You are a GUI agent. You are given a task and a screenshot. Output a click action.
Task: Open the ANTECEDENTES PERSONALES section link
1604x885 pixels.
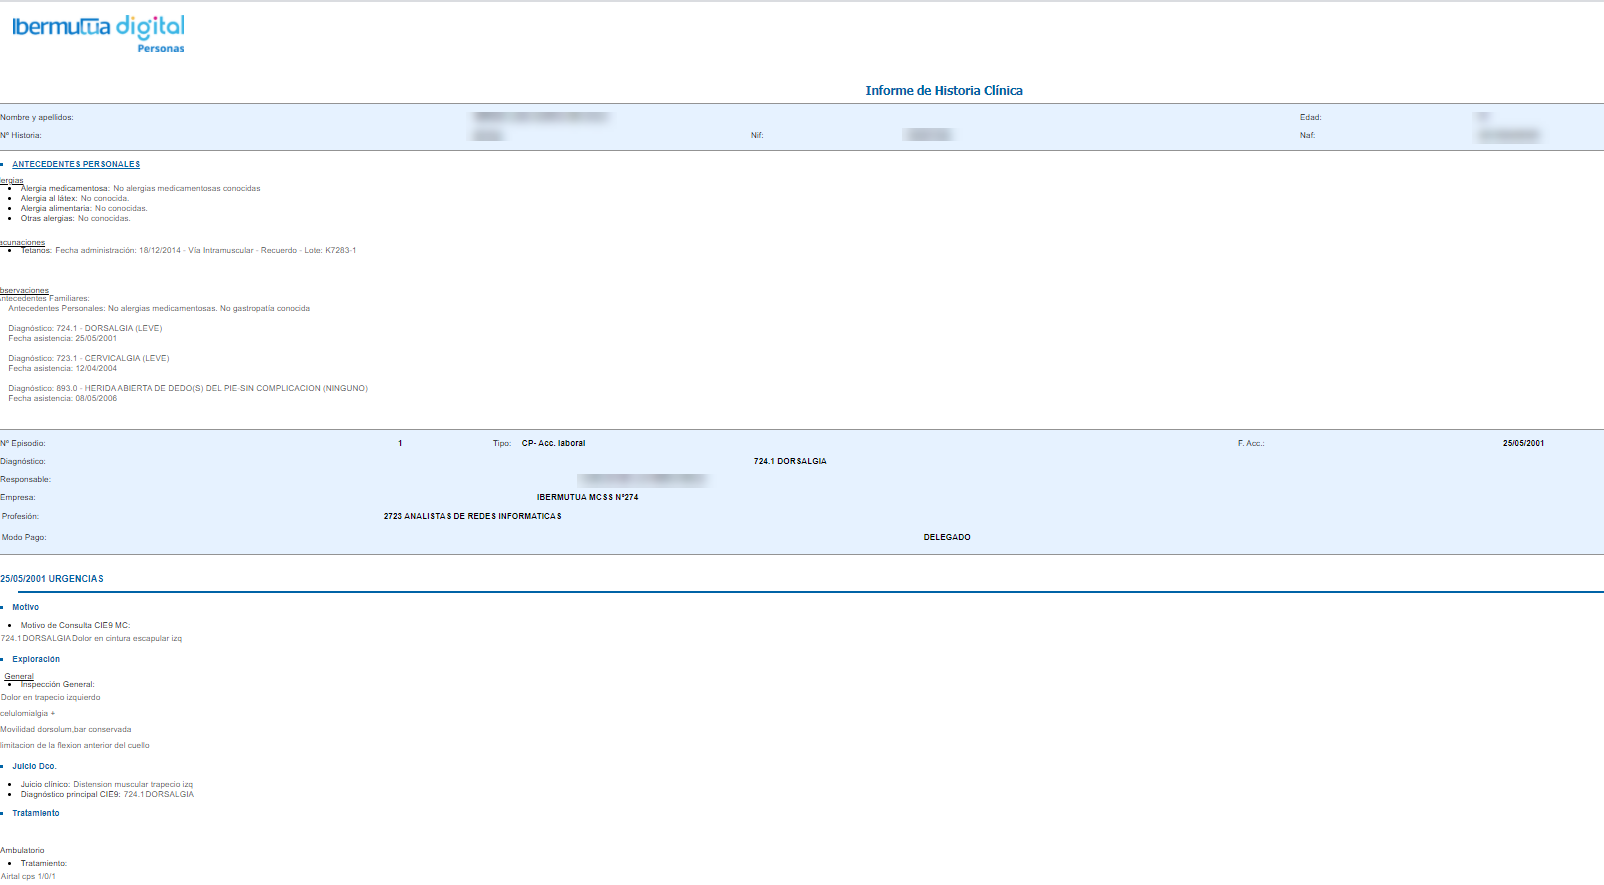click(x=76, y=164)
